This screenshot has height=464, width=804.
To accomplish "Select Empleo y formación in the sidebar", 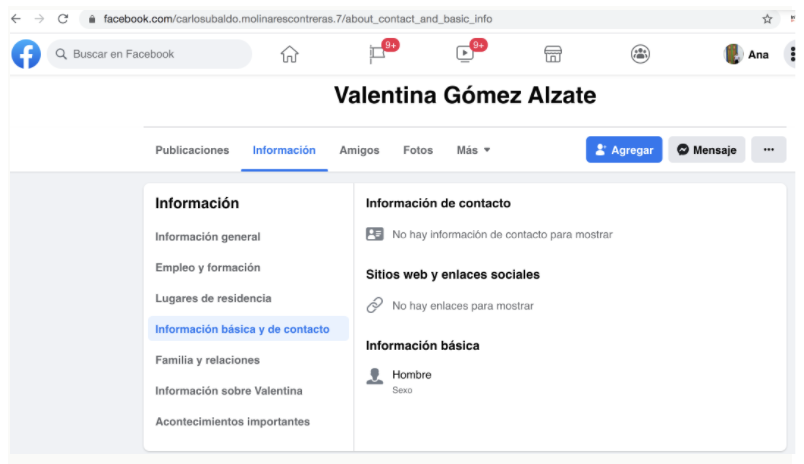I will pos(208,268).
